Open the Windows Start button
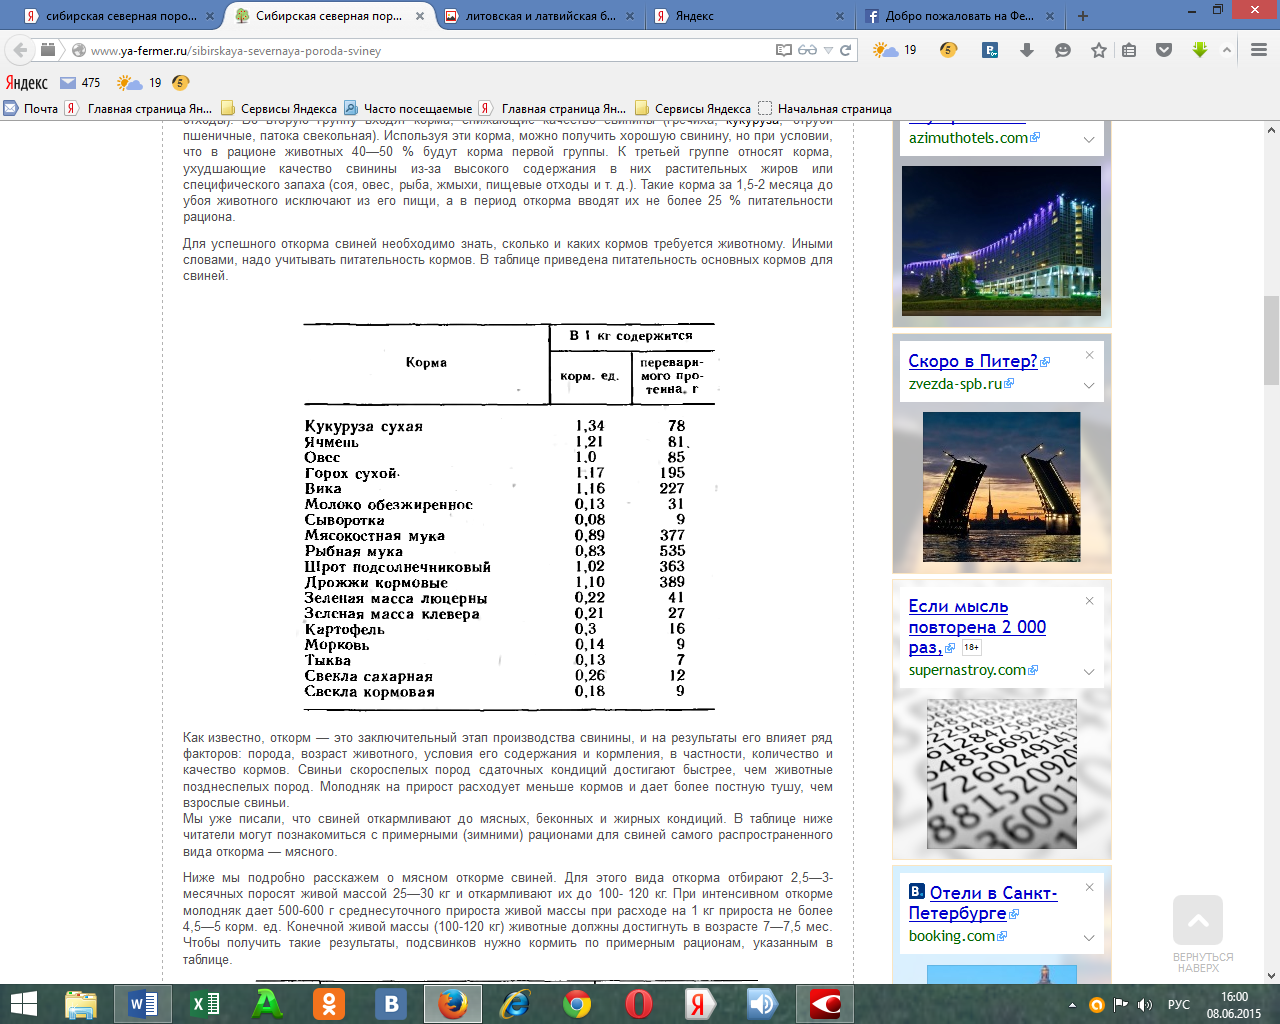The width and height of the screenshot is (1280, 1024). [x=23, y=1003]
